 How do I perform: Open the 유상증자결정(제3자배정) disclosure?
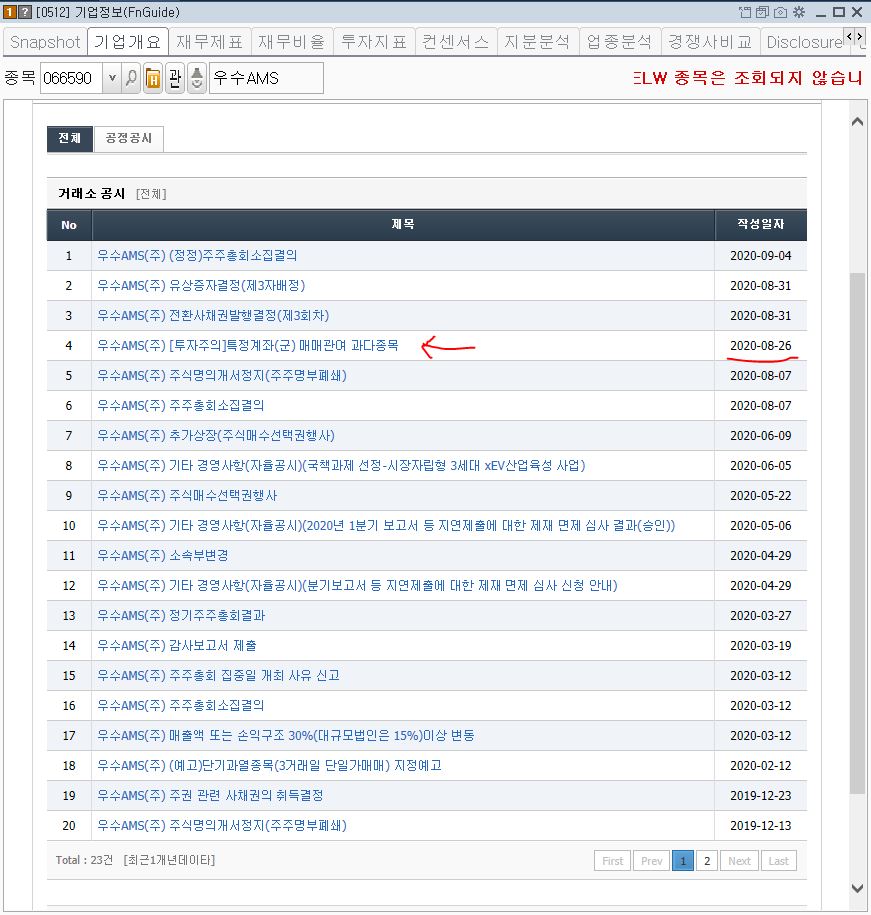click(x=201, y=285)
